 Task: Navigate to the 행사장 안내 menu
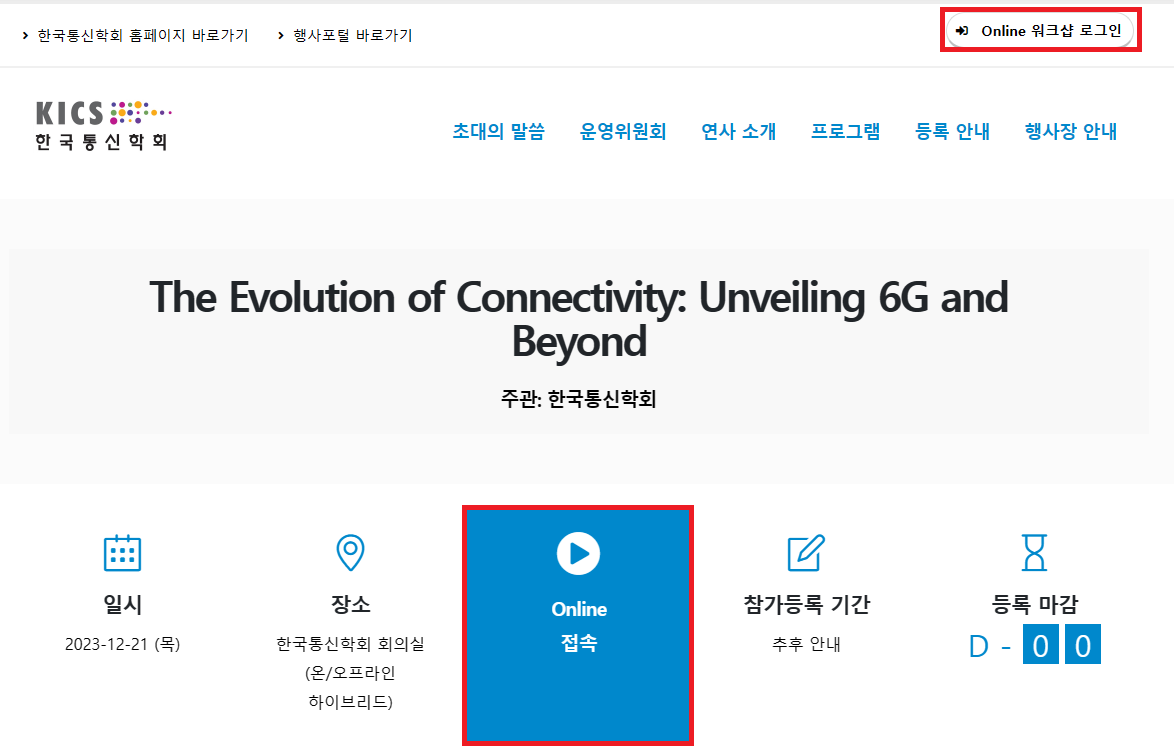pyautogui.click(x=1070, y=131)
